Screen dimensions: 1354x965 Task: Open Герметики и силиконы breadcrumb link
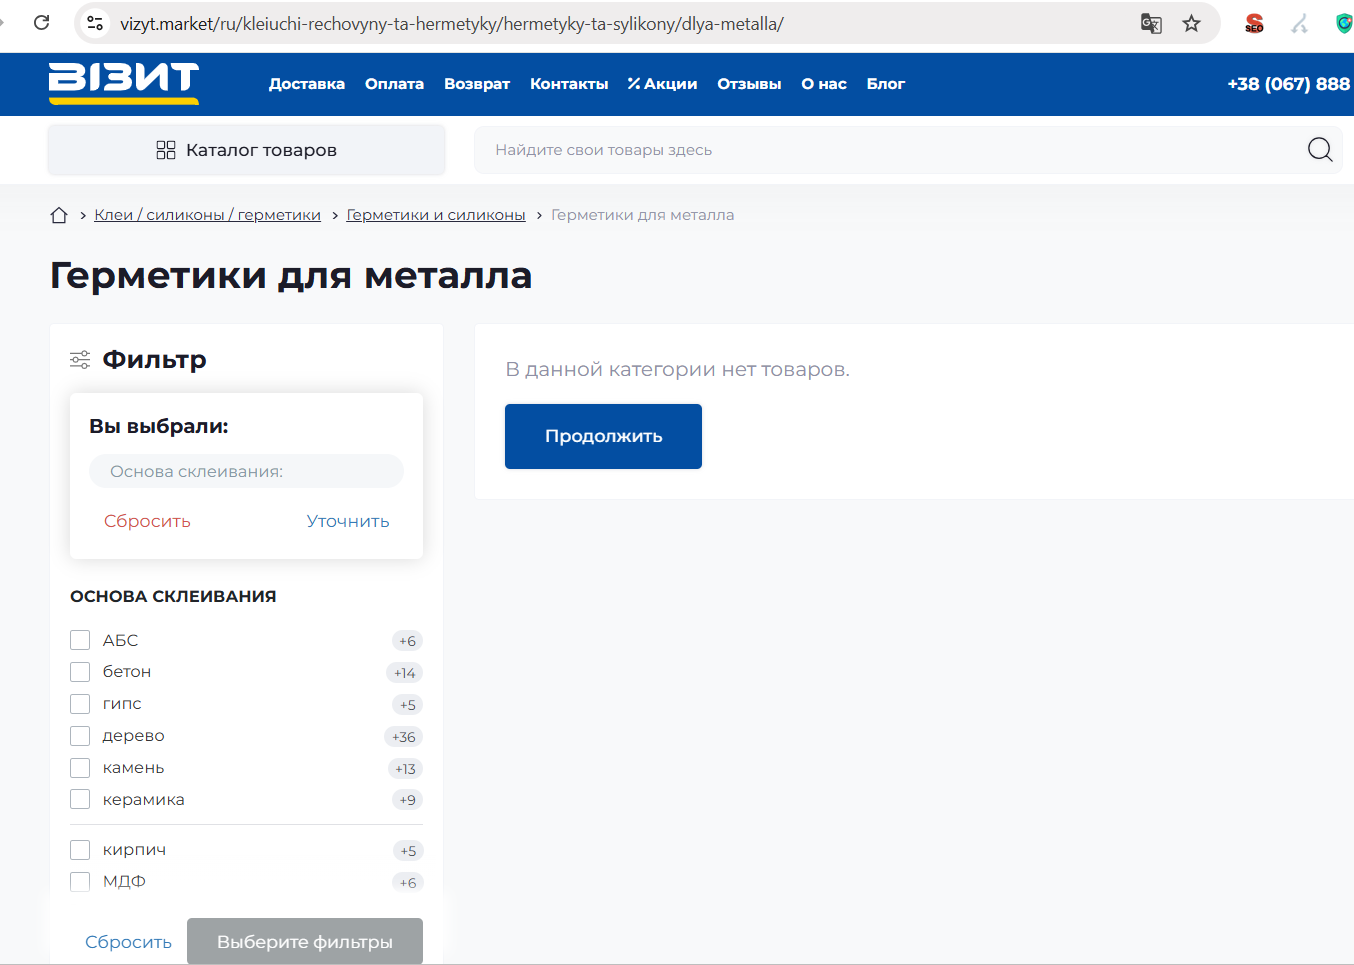pyautogui.click(x=436, y=215)
